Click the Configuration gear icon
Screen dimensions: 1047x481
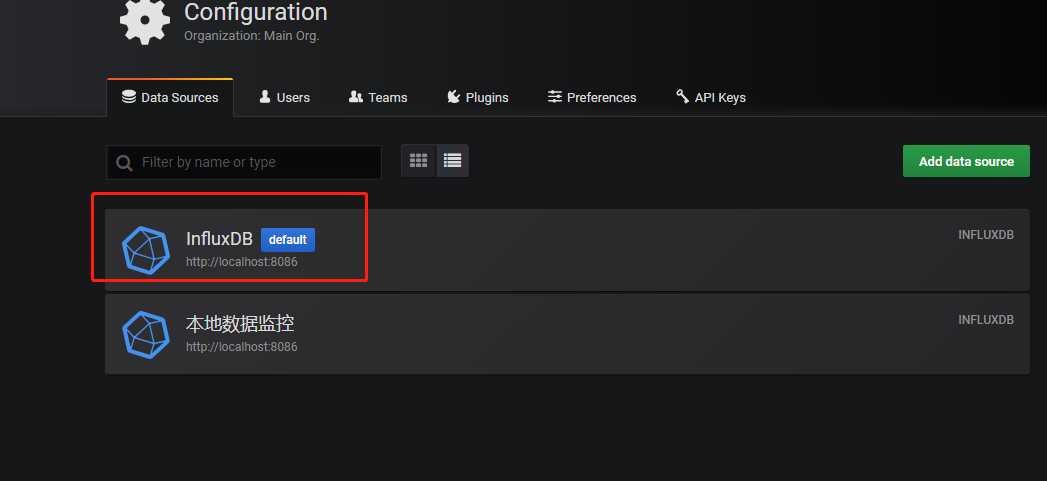(x=145, y=20)
